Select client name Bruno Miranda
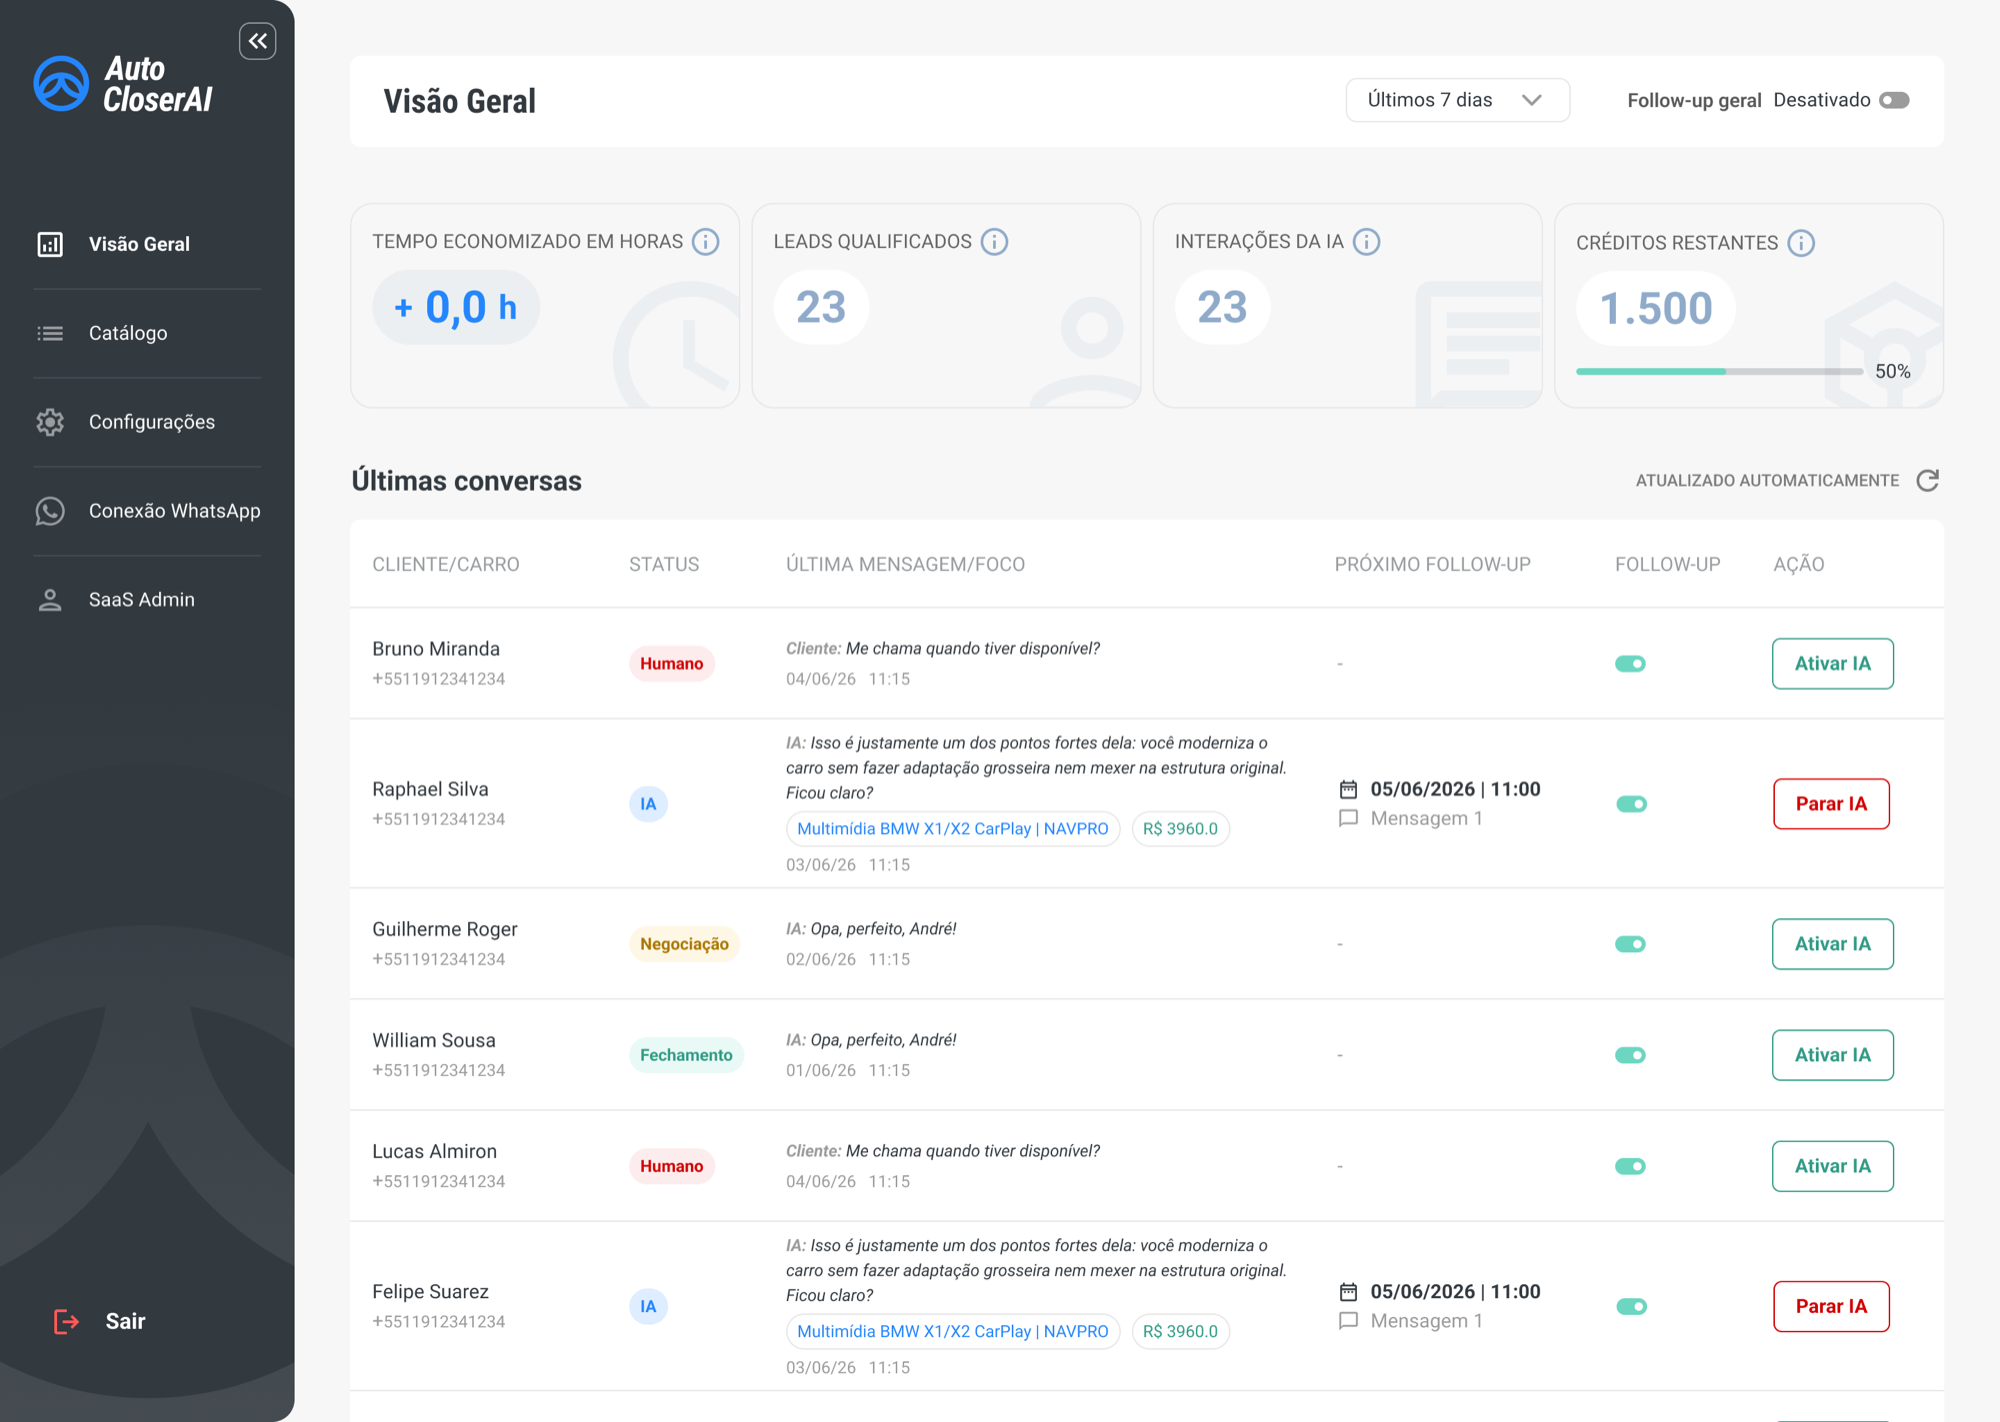Screen dimensions: 2000x1422 point(436,649)
